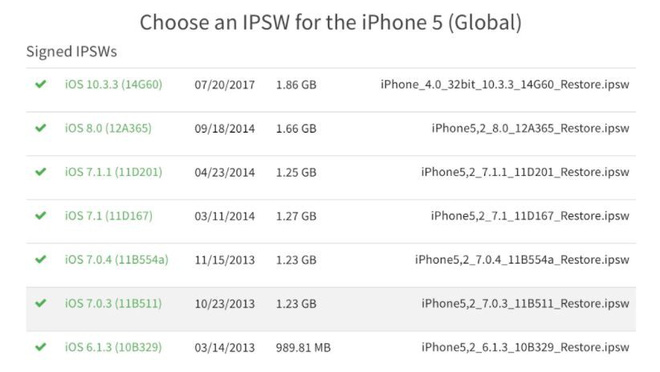Open the iOS 7.0.4 (11B554a) link

(x=117, y=260)
